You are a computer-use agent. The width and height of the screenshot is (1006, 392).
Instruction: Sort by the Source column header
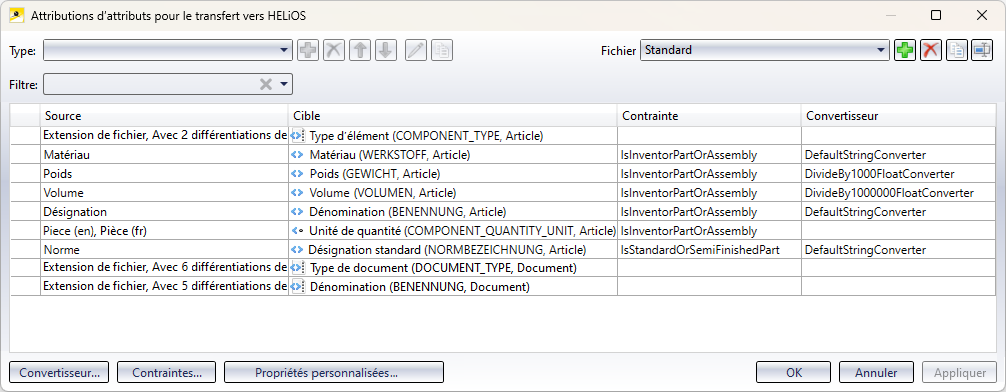(164, 116)
